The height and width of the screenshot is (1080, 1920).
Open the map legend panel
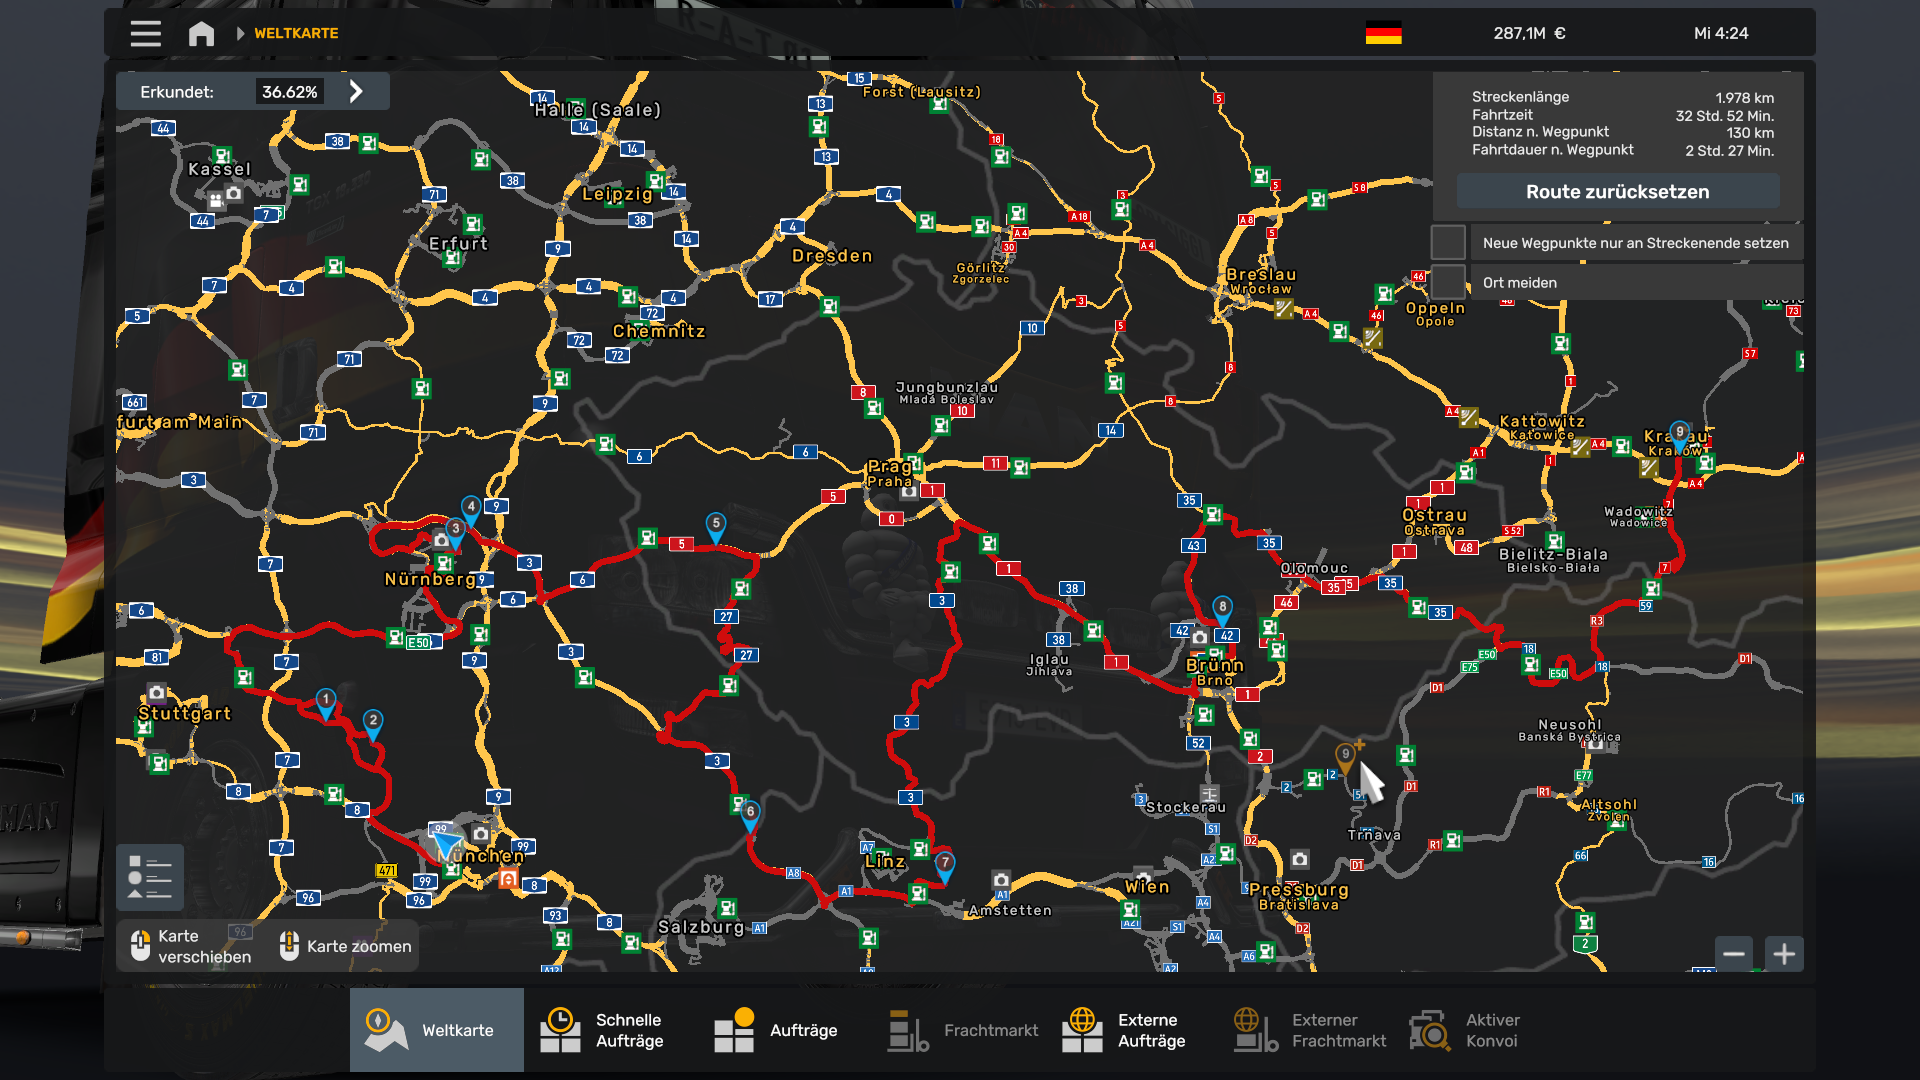[150, 878]
